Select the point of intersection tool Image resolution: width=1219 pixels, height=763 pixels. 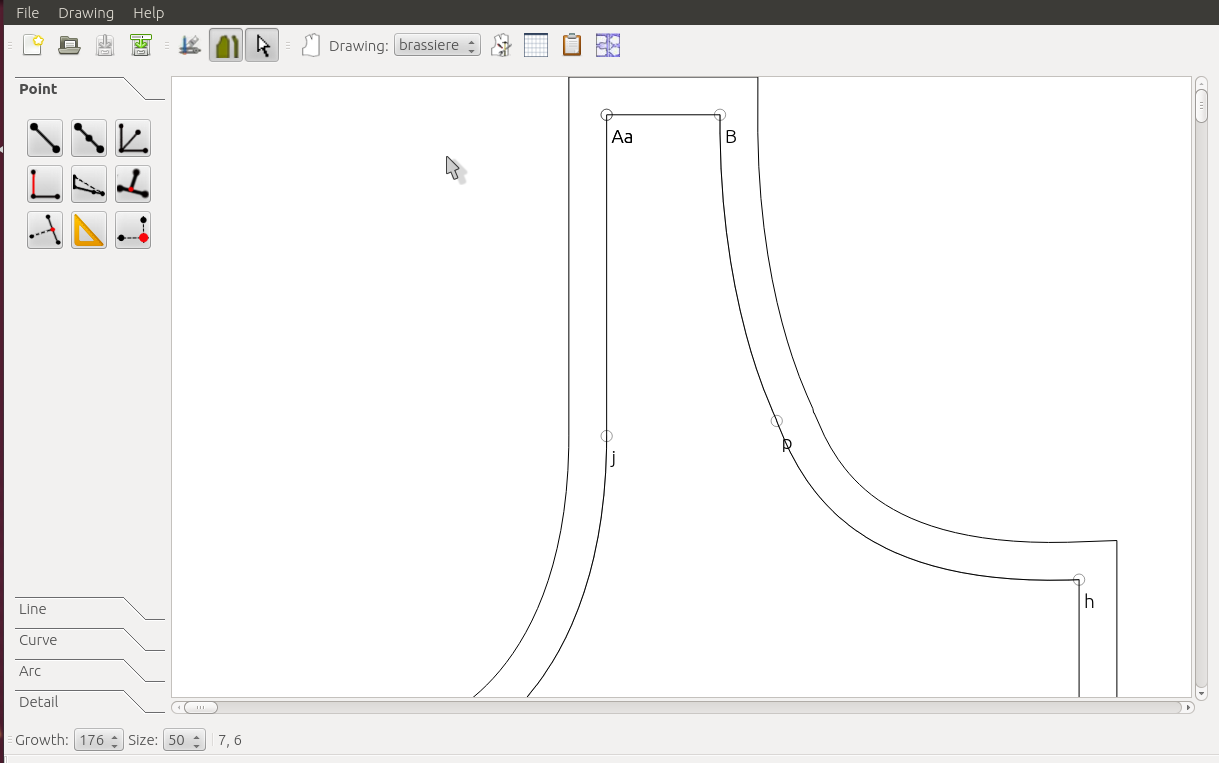pyautogui.click(x=132, y=230)
